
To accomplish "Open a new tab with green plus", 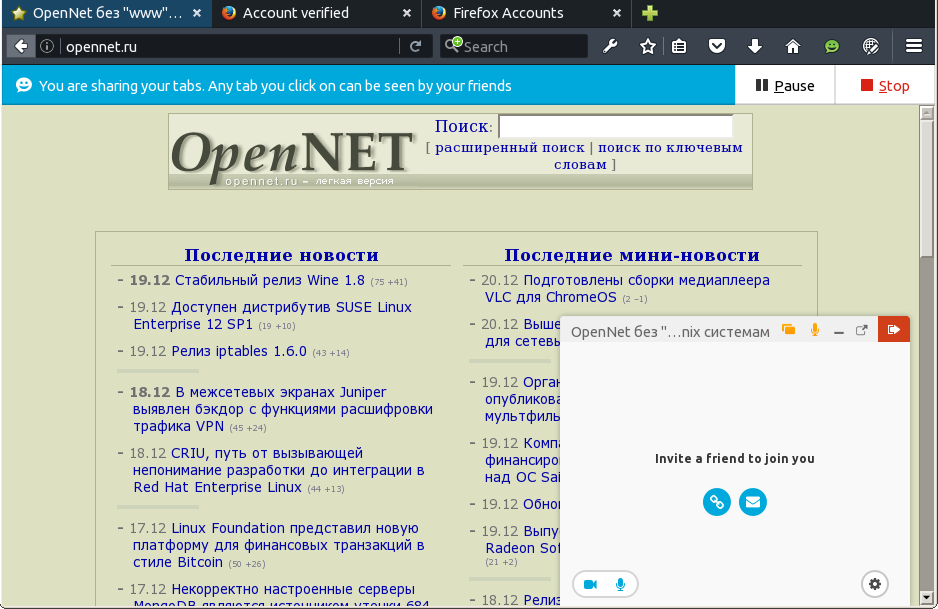I will [650, 13].
